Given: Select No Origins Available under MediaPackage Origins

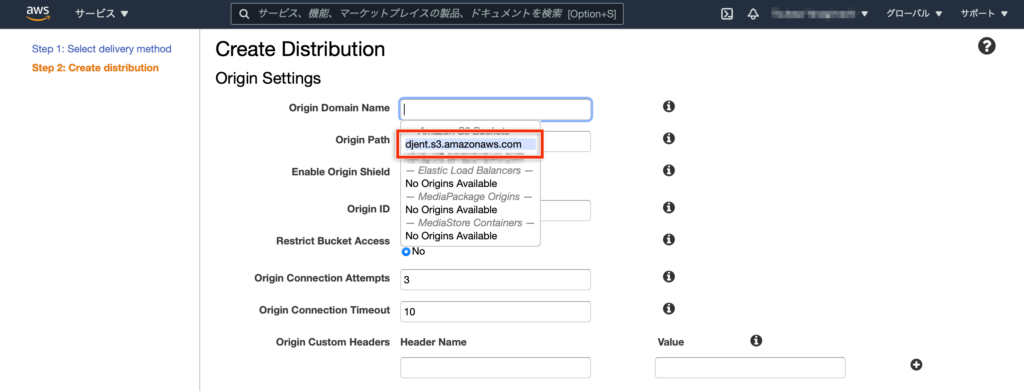Looking at the screenshot, I should [x=451, y=210].
